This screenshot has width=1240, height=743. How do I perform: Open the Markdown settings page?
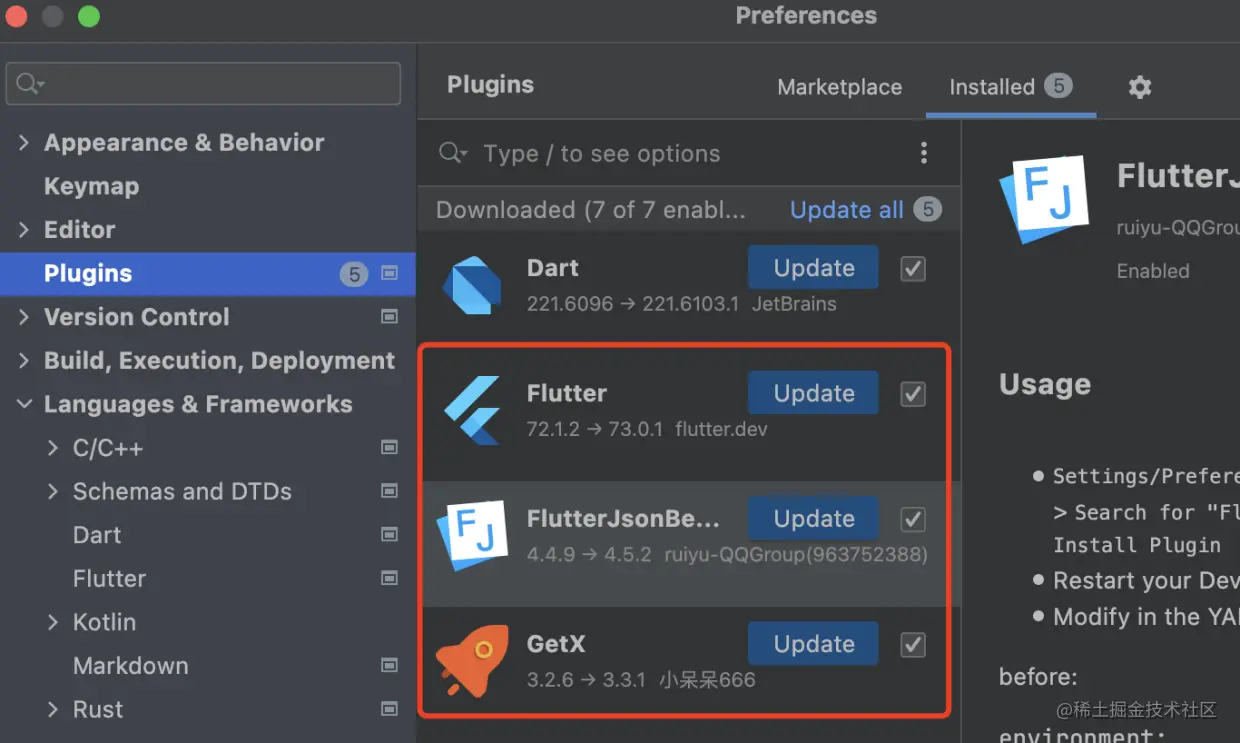click(130, 665)
